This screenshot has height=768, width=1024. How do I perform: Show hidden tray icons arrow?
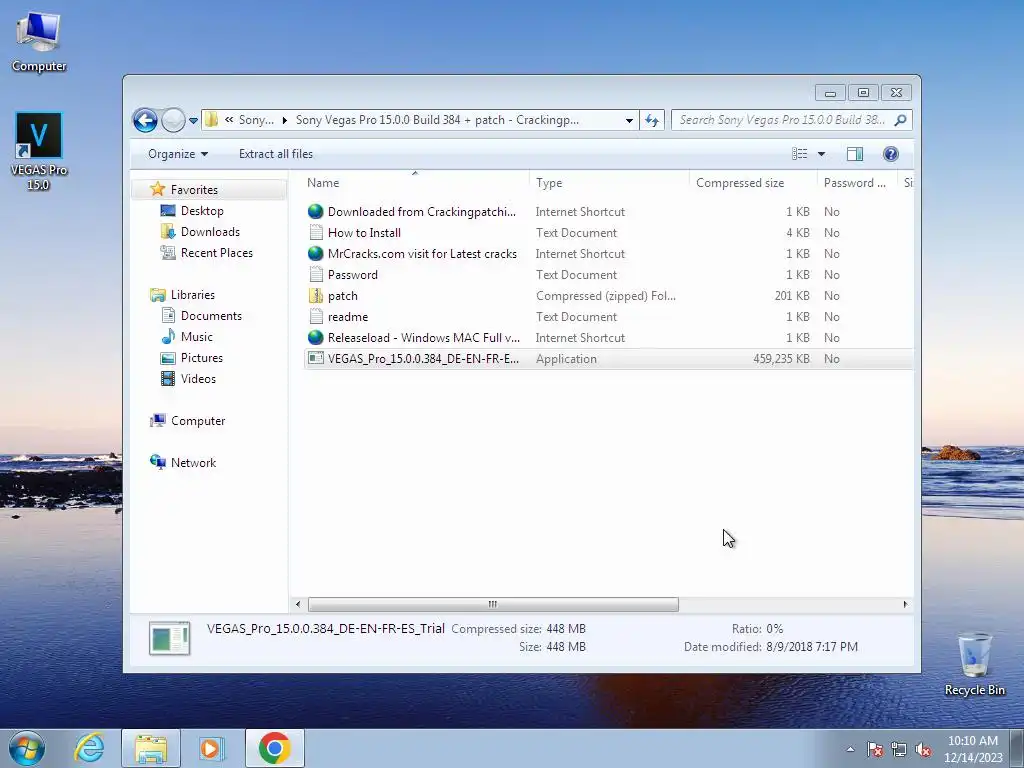pyautogui.click(x=850, y=749)
